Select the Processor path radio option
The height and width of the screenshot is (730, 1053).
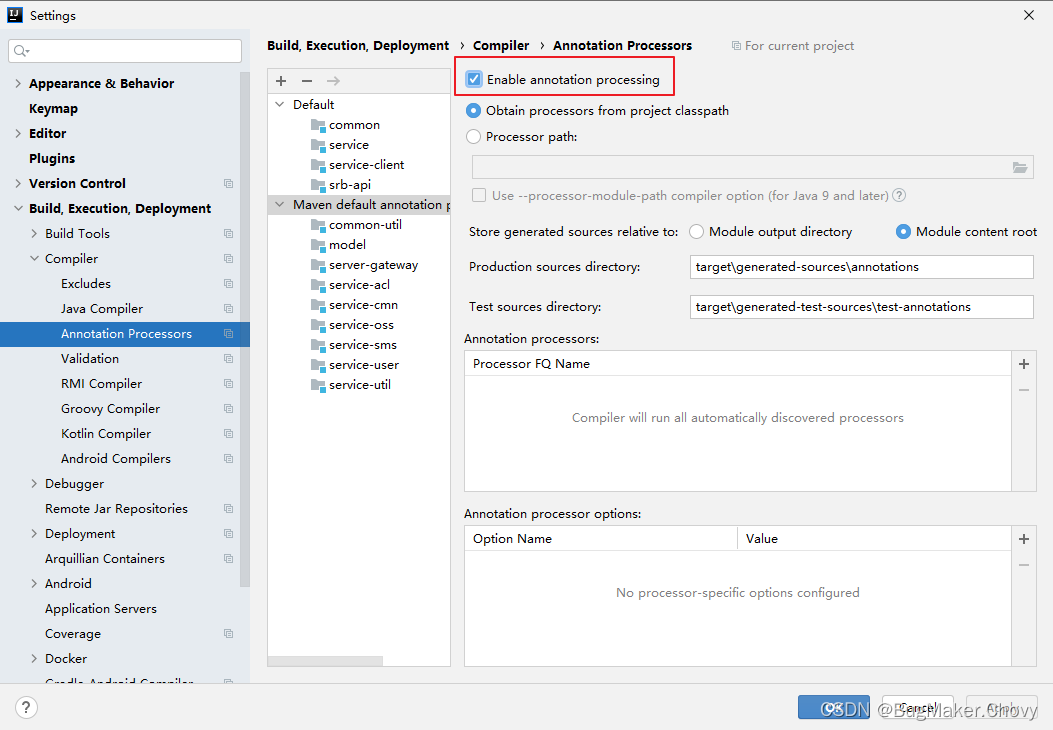tap(473, 136)
